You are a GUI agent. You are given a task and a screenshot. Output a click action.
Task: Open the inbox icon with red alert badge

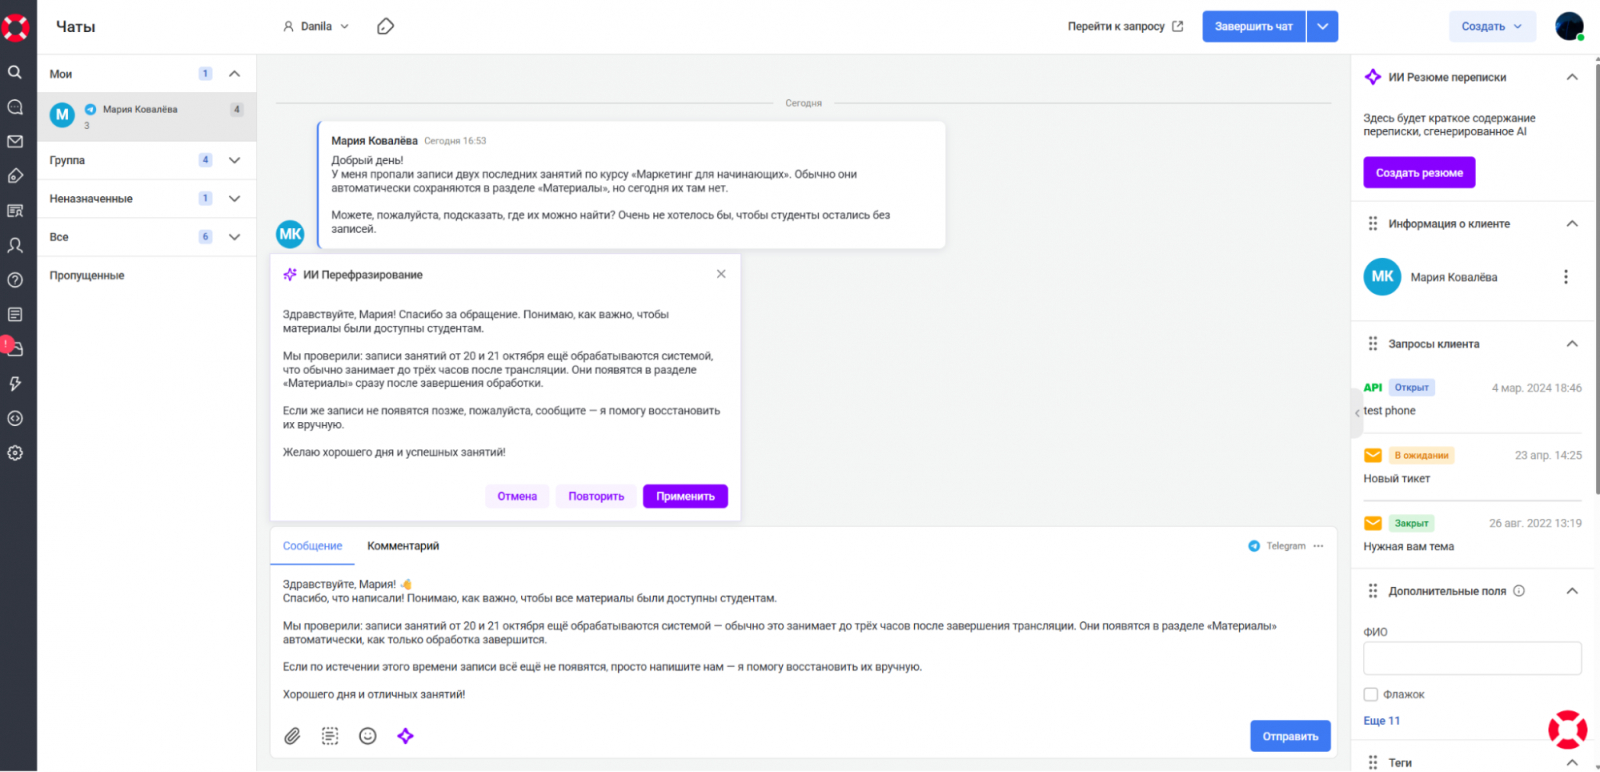14,348
